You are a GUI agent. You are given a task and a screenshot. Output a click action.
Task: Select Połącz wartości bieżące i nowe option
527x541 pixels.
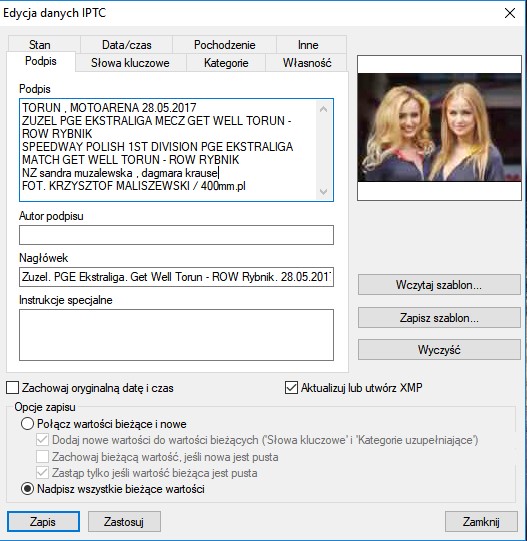(x=27, y=423)
